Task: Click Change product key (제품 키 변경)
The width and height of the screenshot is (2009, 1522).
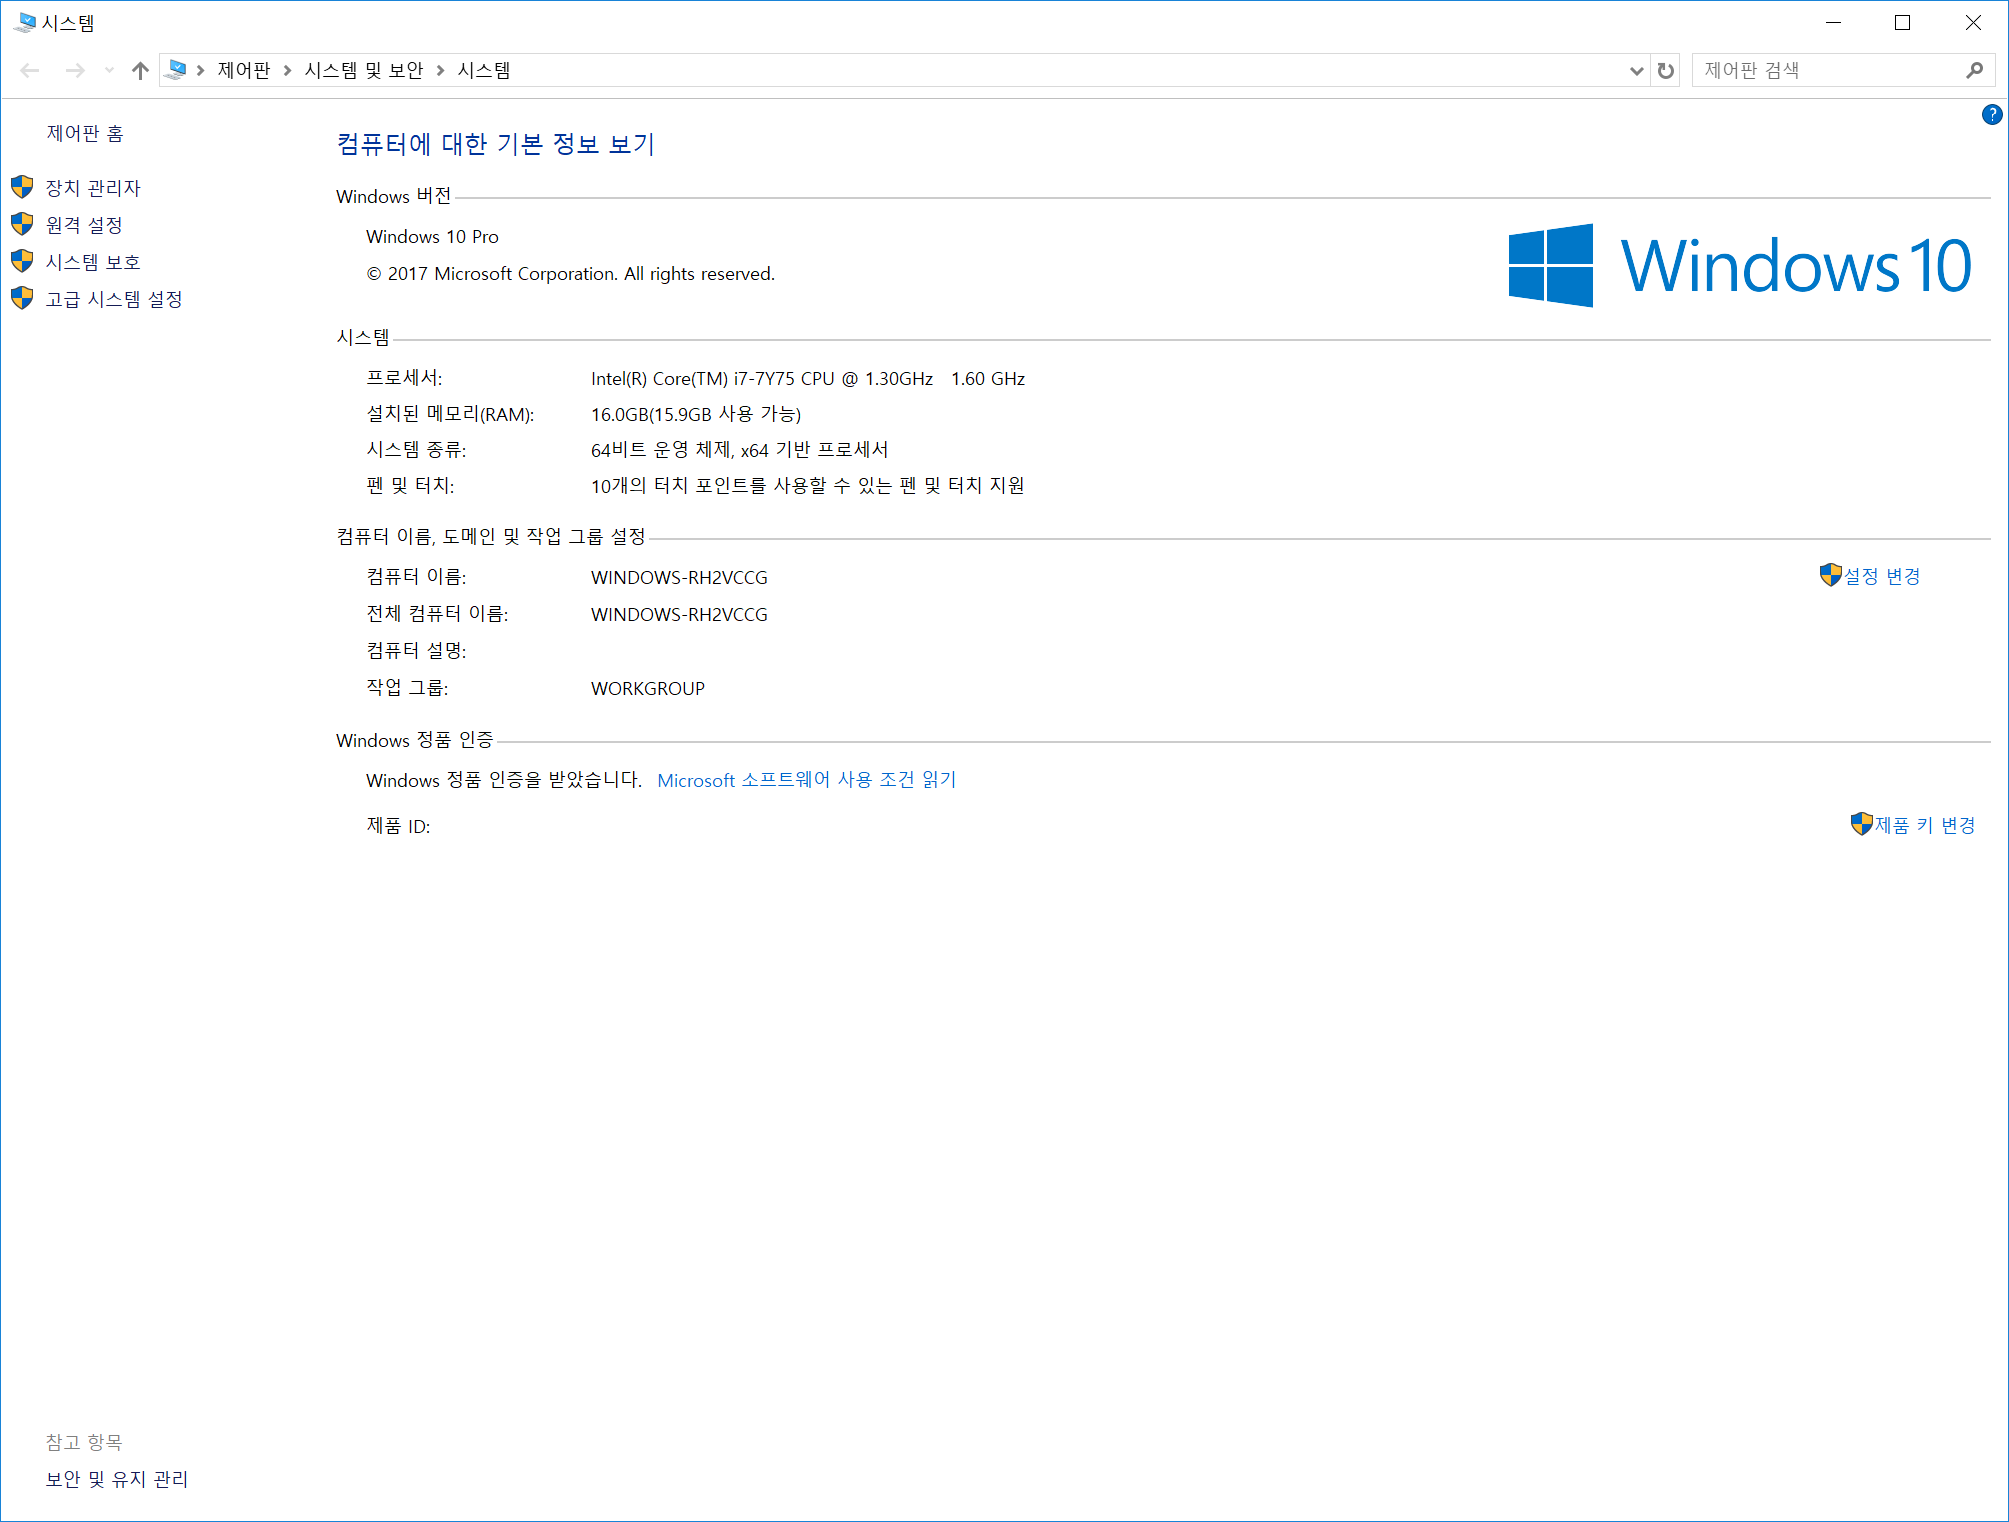Action: (1925, 826)
